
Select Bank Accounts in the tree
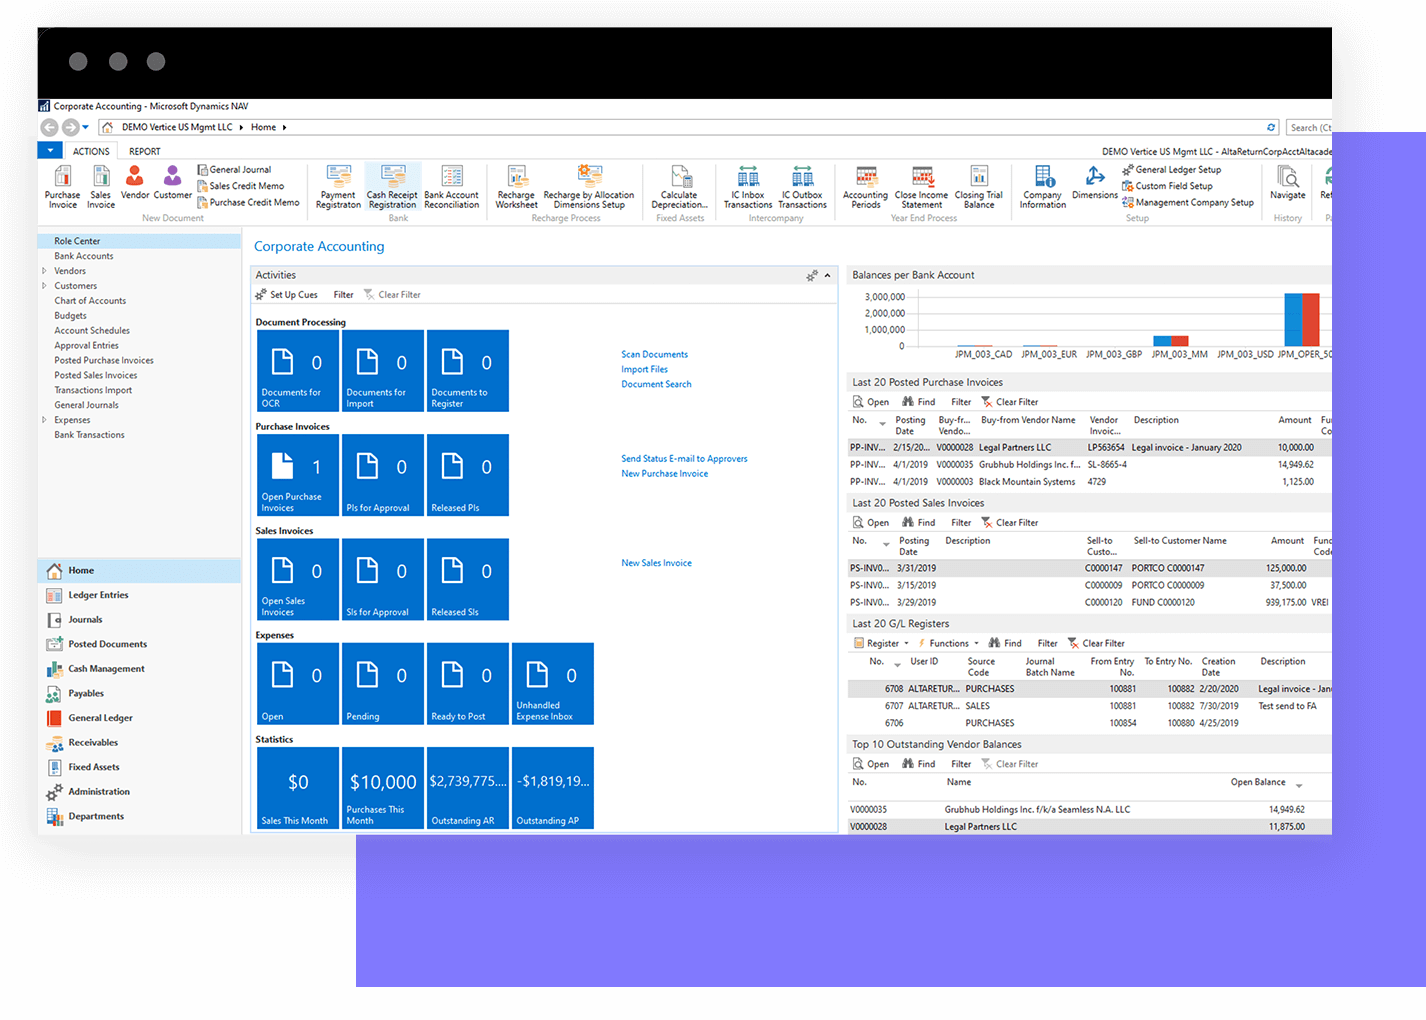tap(84, 256)
